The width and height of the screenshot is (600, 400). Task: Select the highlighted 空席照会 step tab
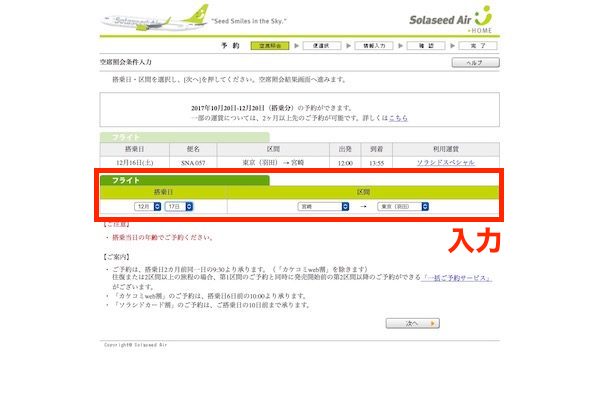(x=270, y=46)
